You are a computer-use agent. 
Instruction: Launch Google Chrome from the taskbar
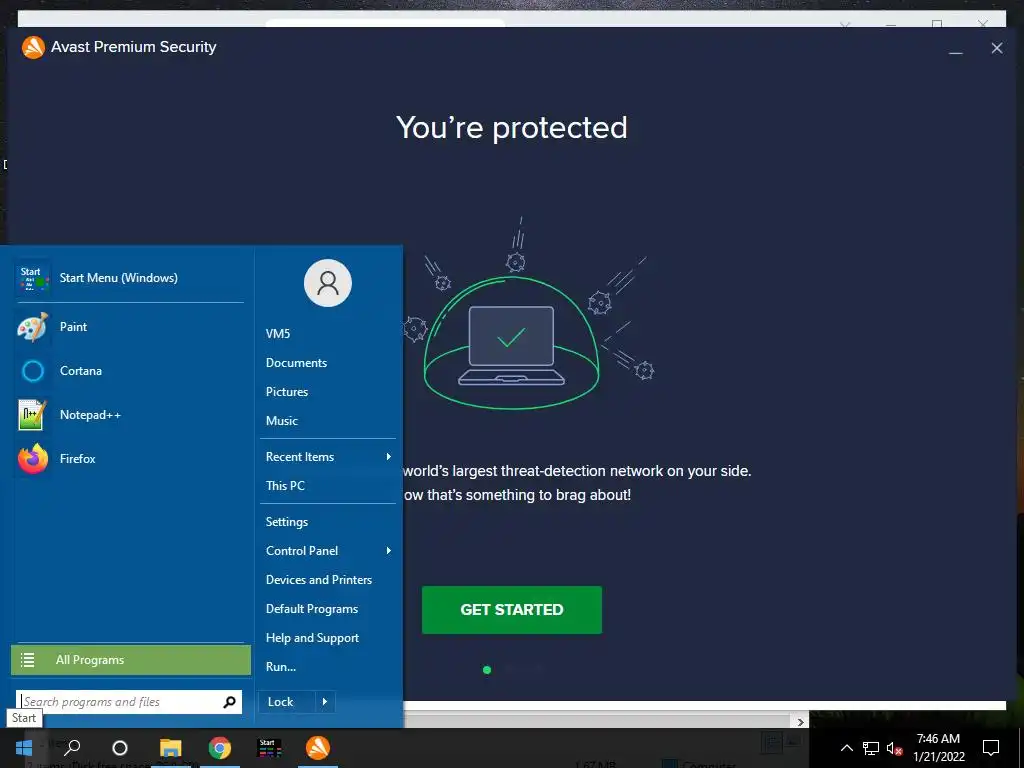(219, 748)
